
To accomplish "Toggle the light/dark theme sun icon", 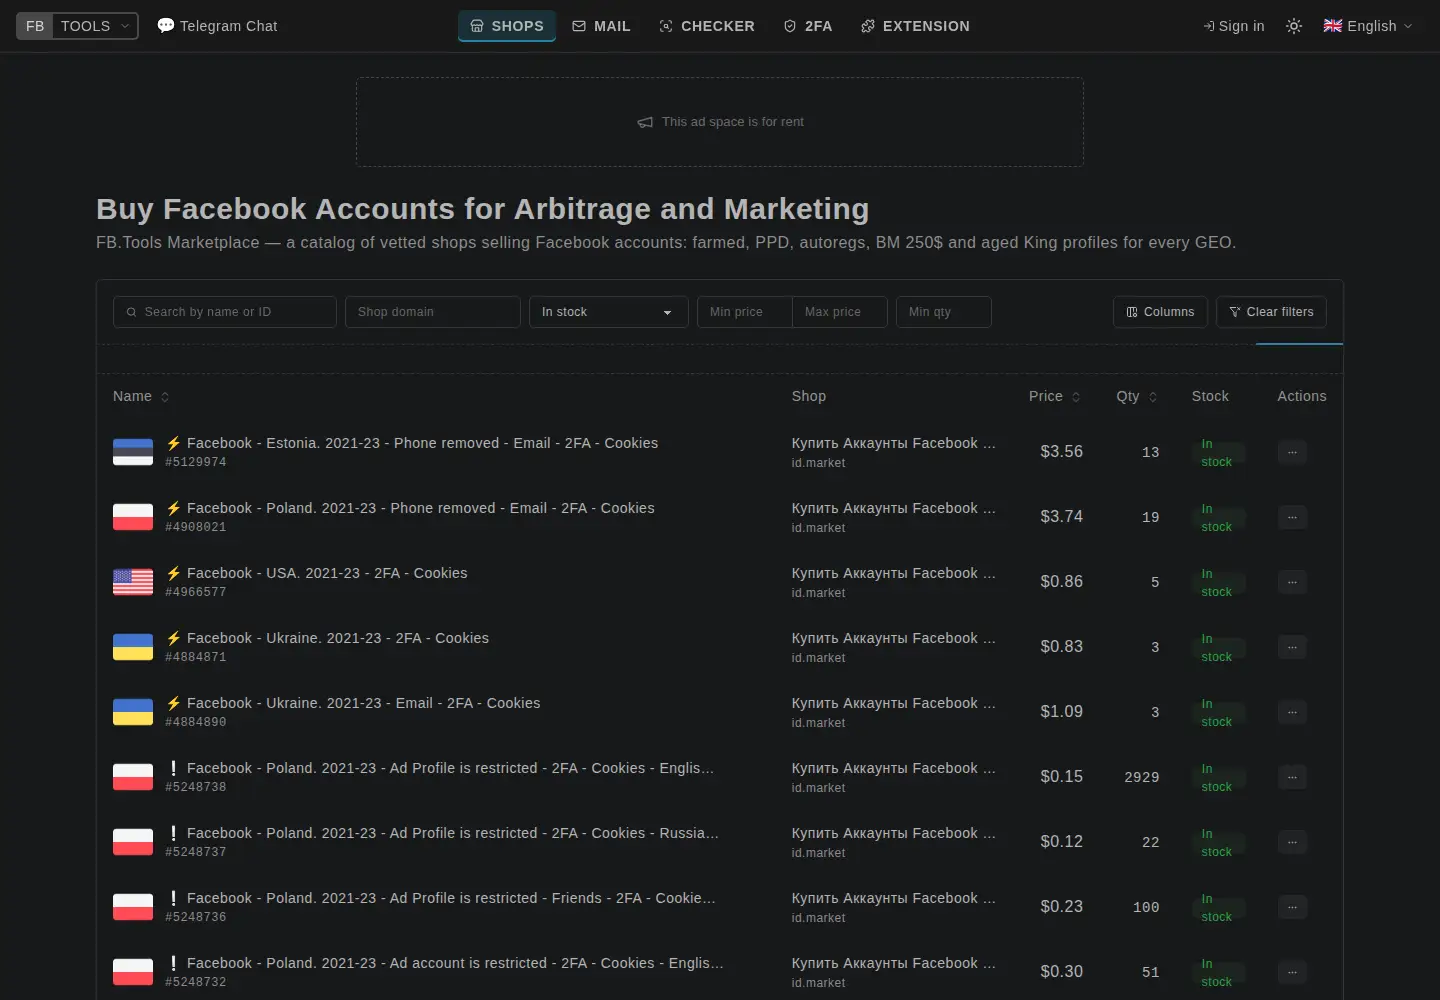I will [1294, 26].
